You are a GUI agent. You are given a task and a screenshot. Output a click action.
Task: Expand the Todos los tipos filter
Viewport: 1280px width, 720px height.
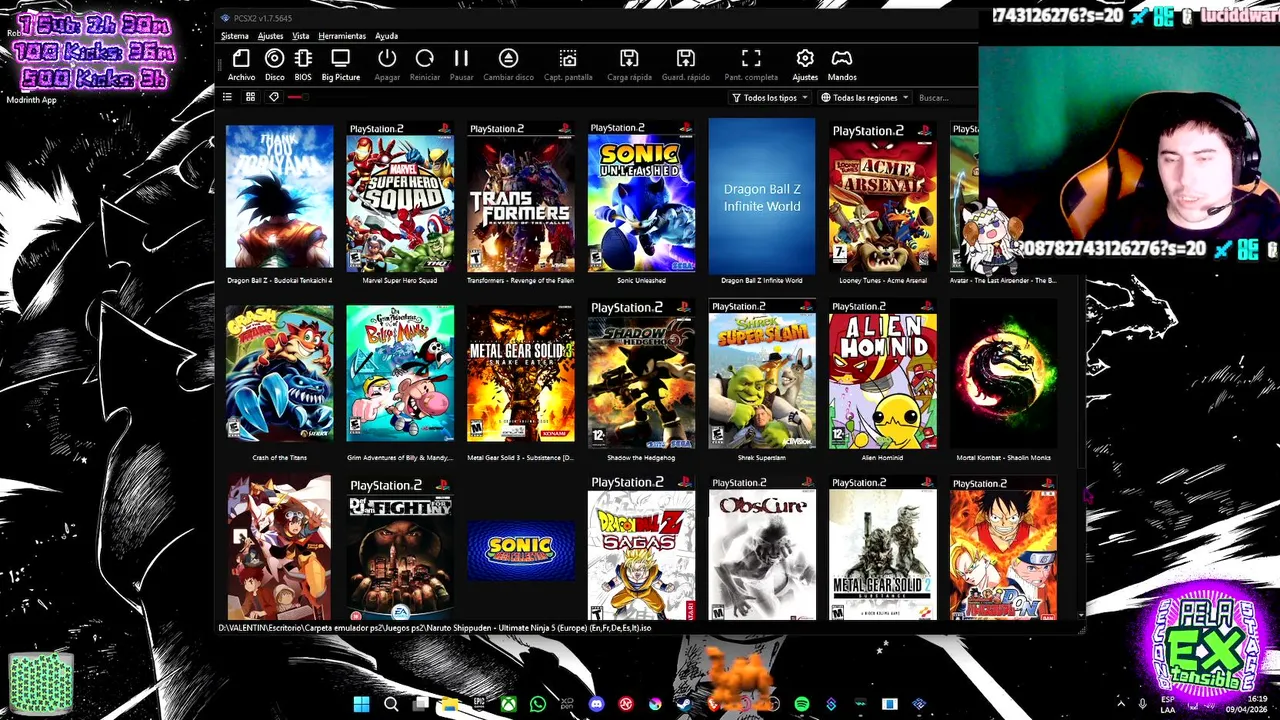coord(769,98)
